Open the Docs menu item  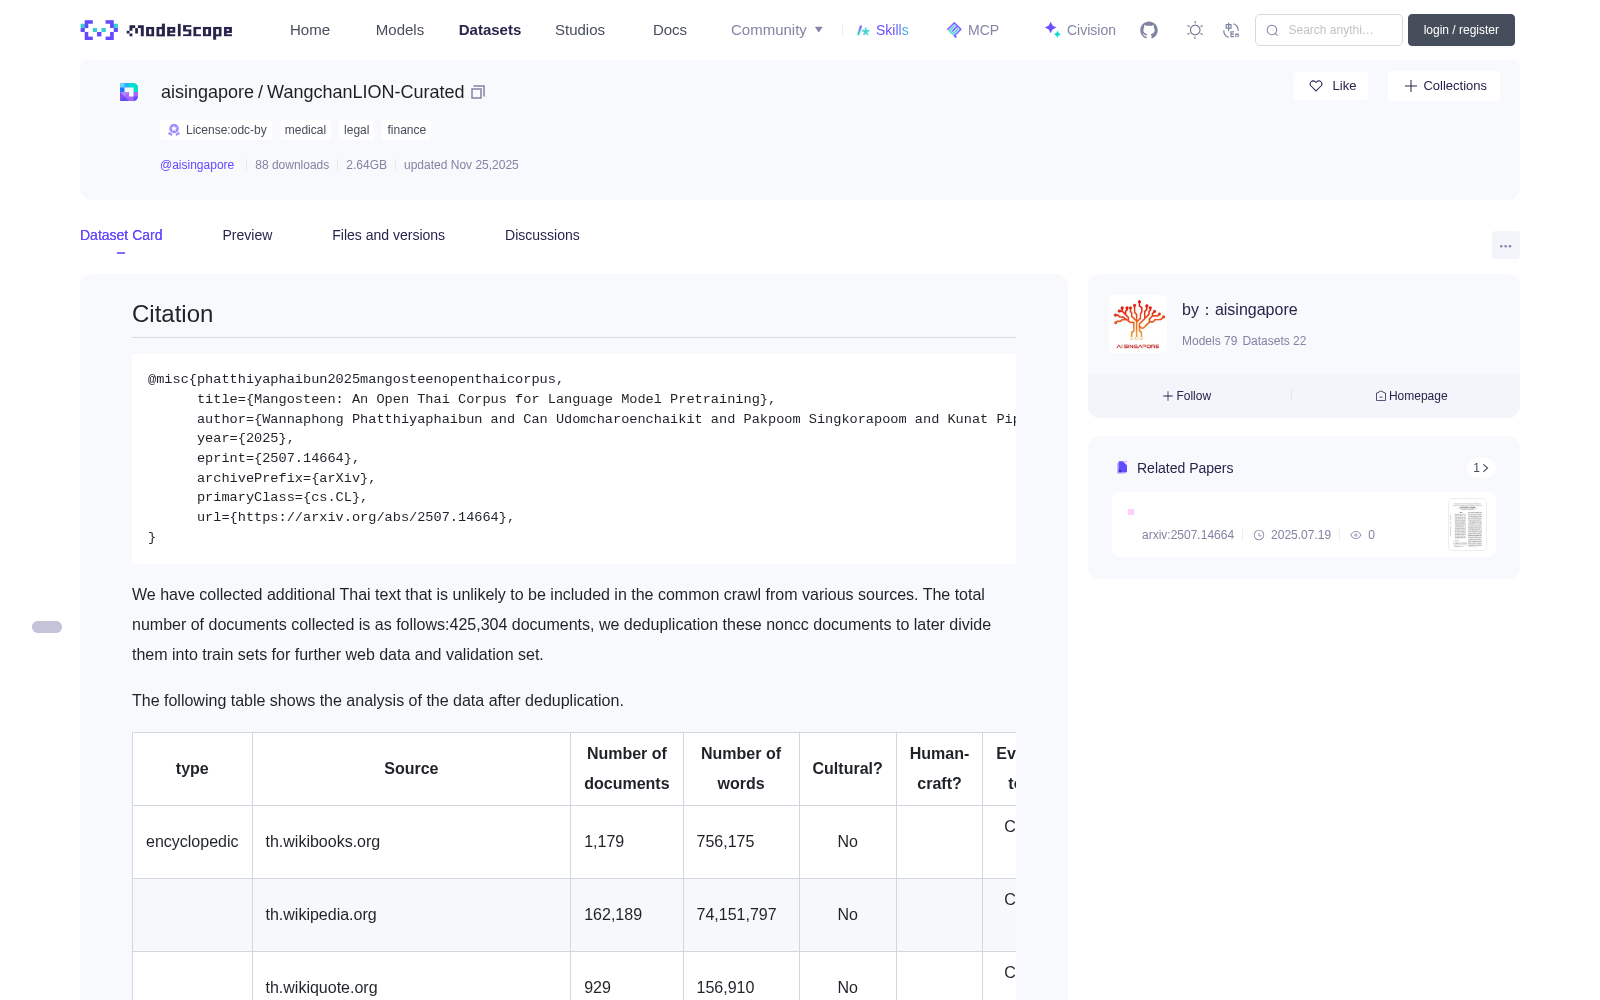pyautogui.click(x=670, y=30)
